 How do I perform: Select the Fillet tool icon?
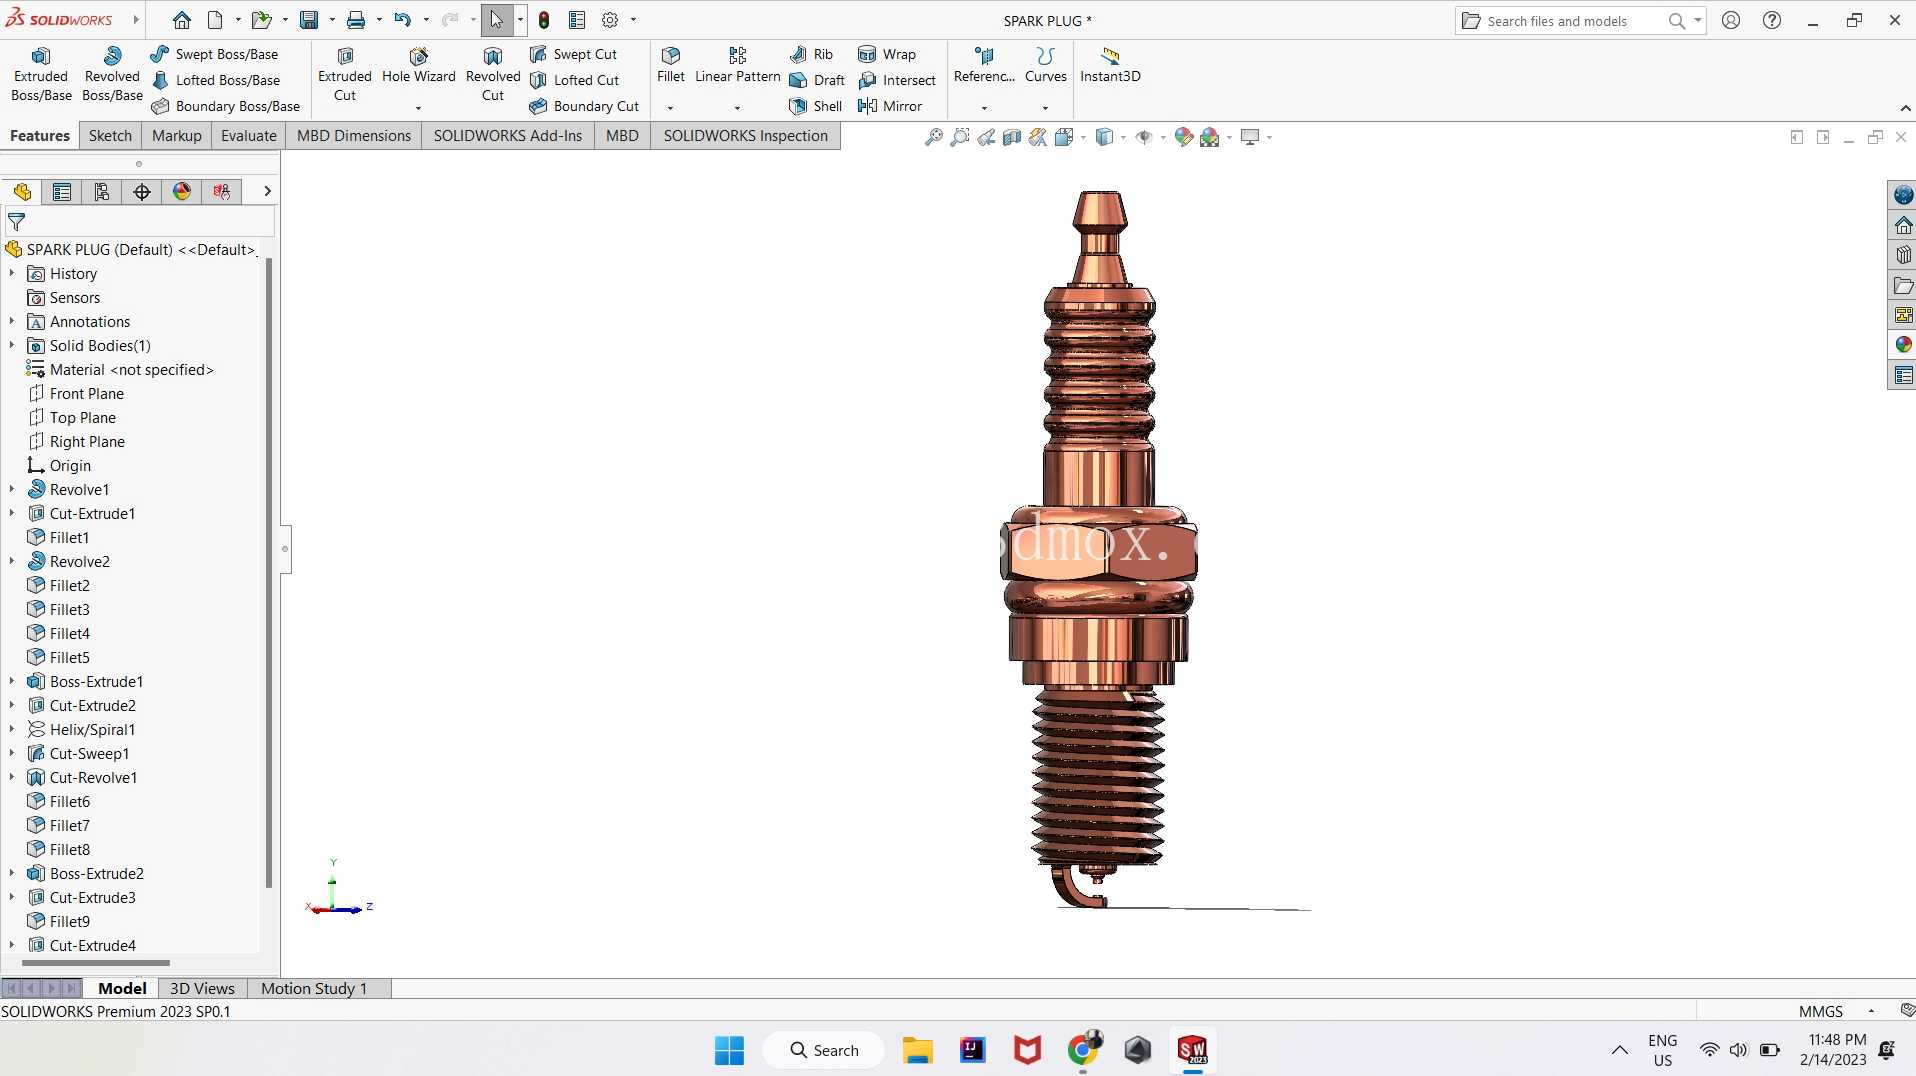click(671, 55)
